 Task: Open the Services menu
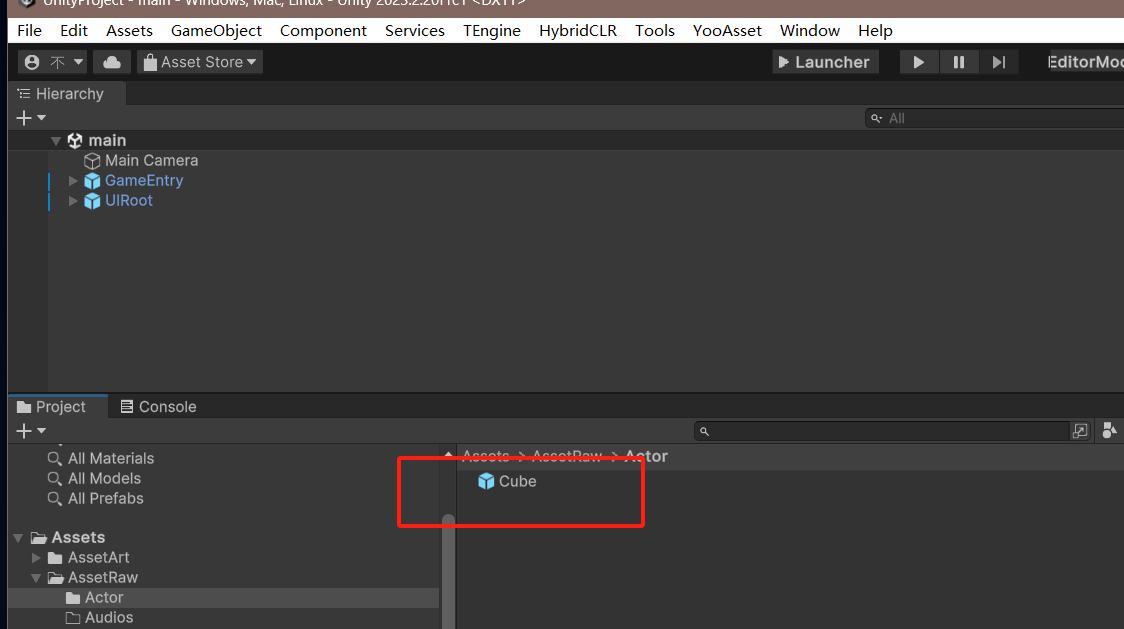click(x=414, y=31)
